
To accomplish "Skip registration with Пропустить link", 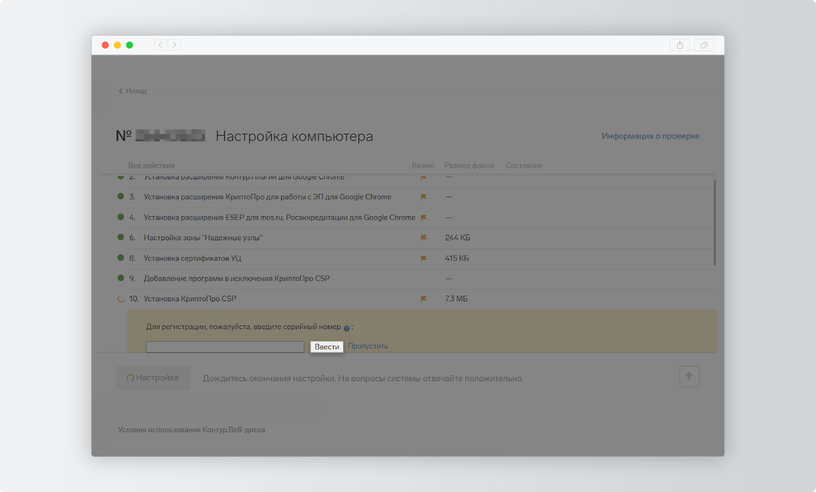I will [x=368, y=346].
